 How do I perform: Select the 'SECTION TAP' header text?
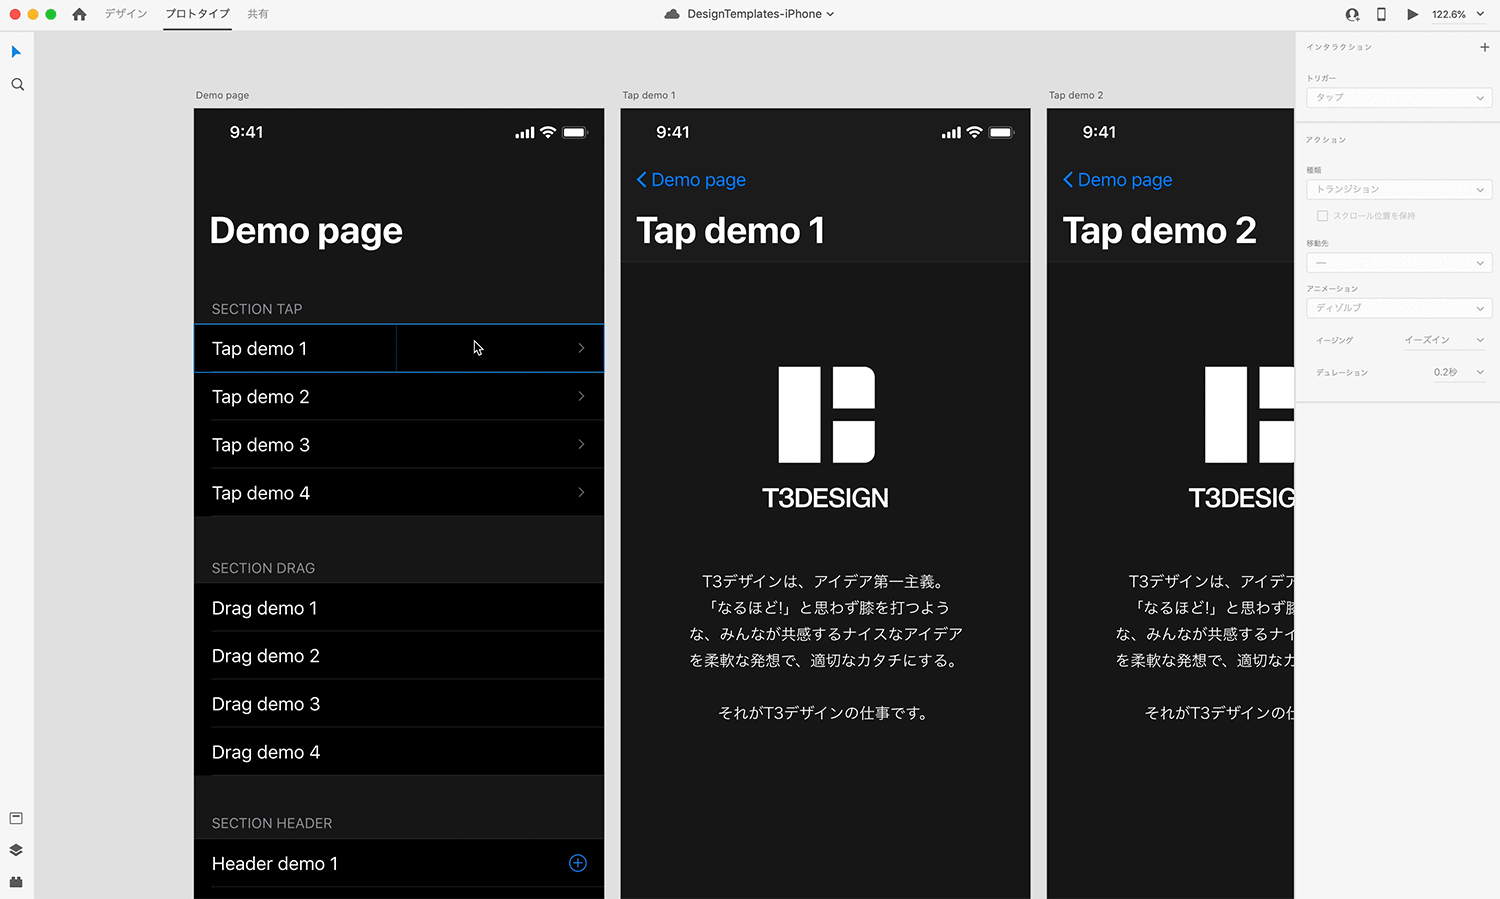(x=257, y=309)
